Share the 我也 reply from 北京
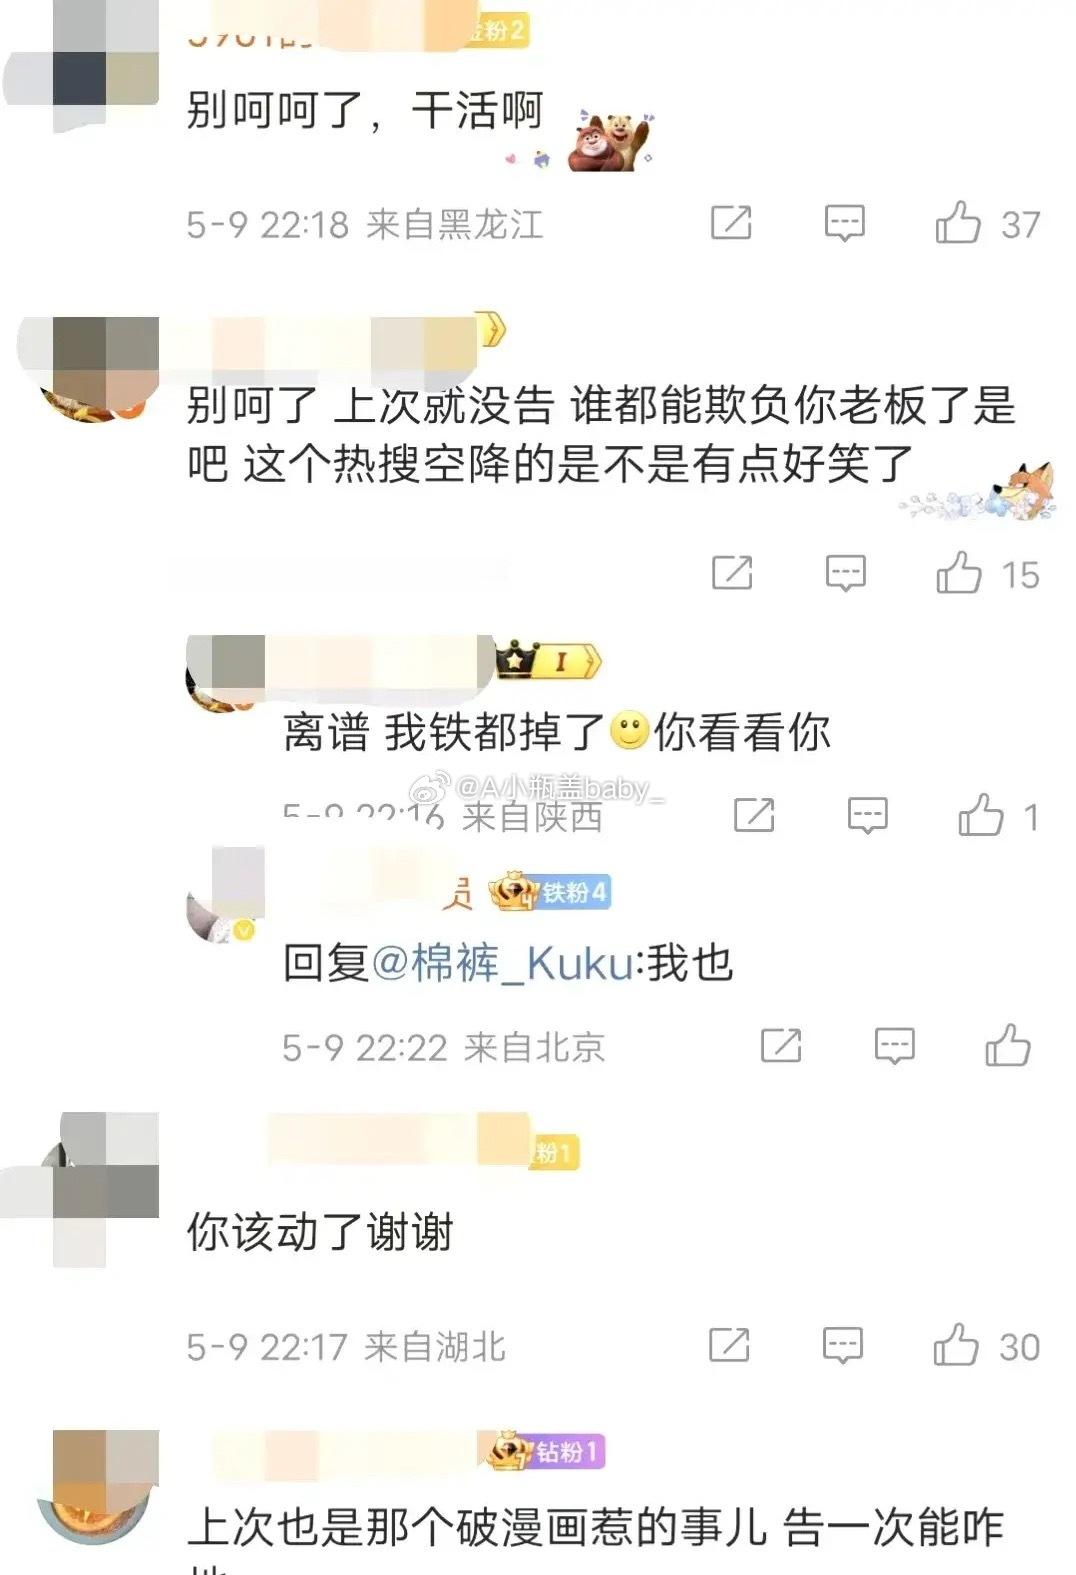1076x1575 pixels. coord(781,1046)
